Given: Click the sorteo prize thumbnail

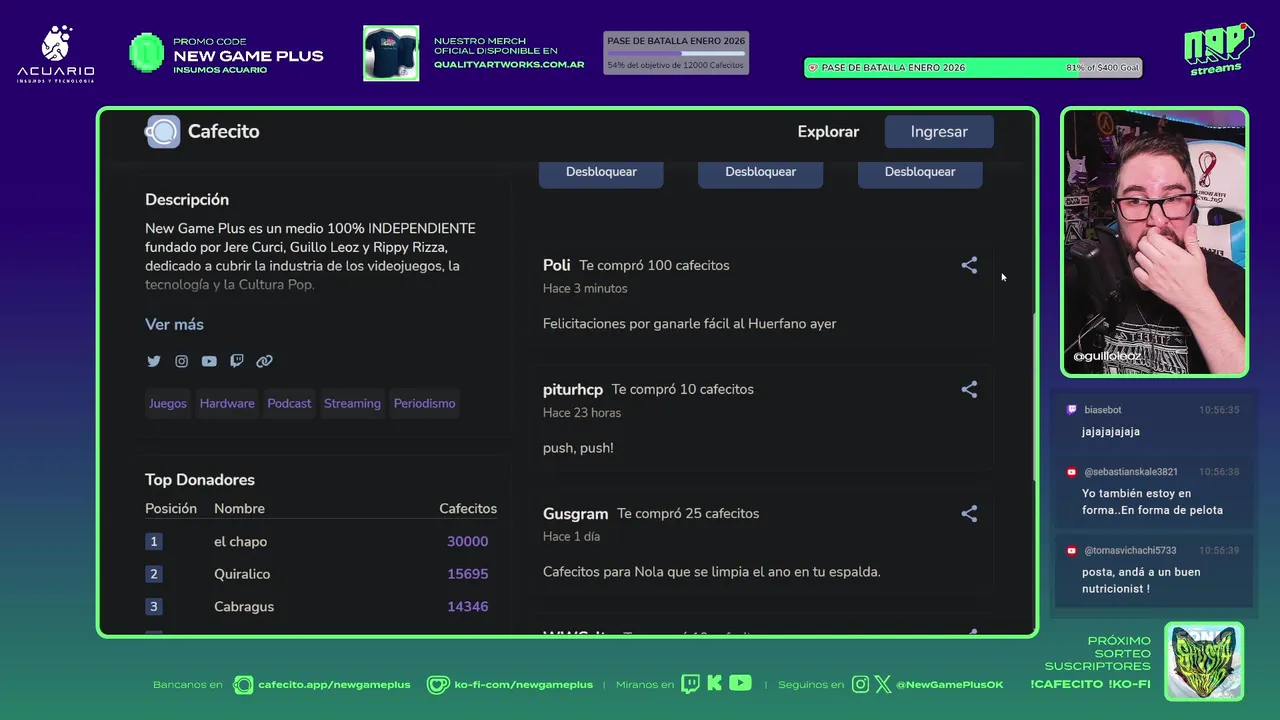Looking at the screenshot, I should click(1204, 661).
